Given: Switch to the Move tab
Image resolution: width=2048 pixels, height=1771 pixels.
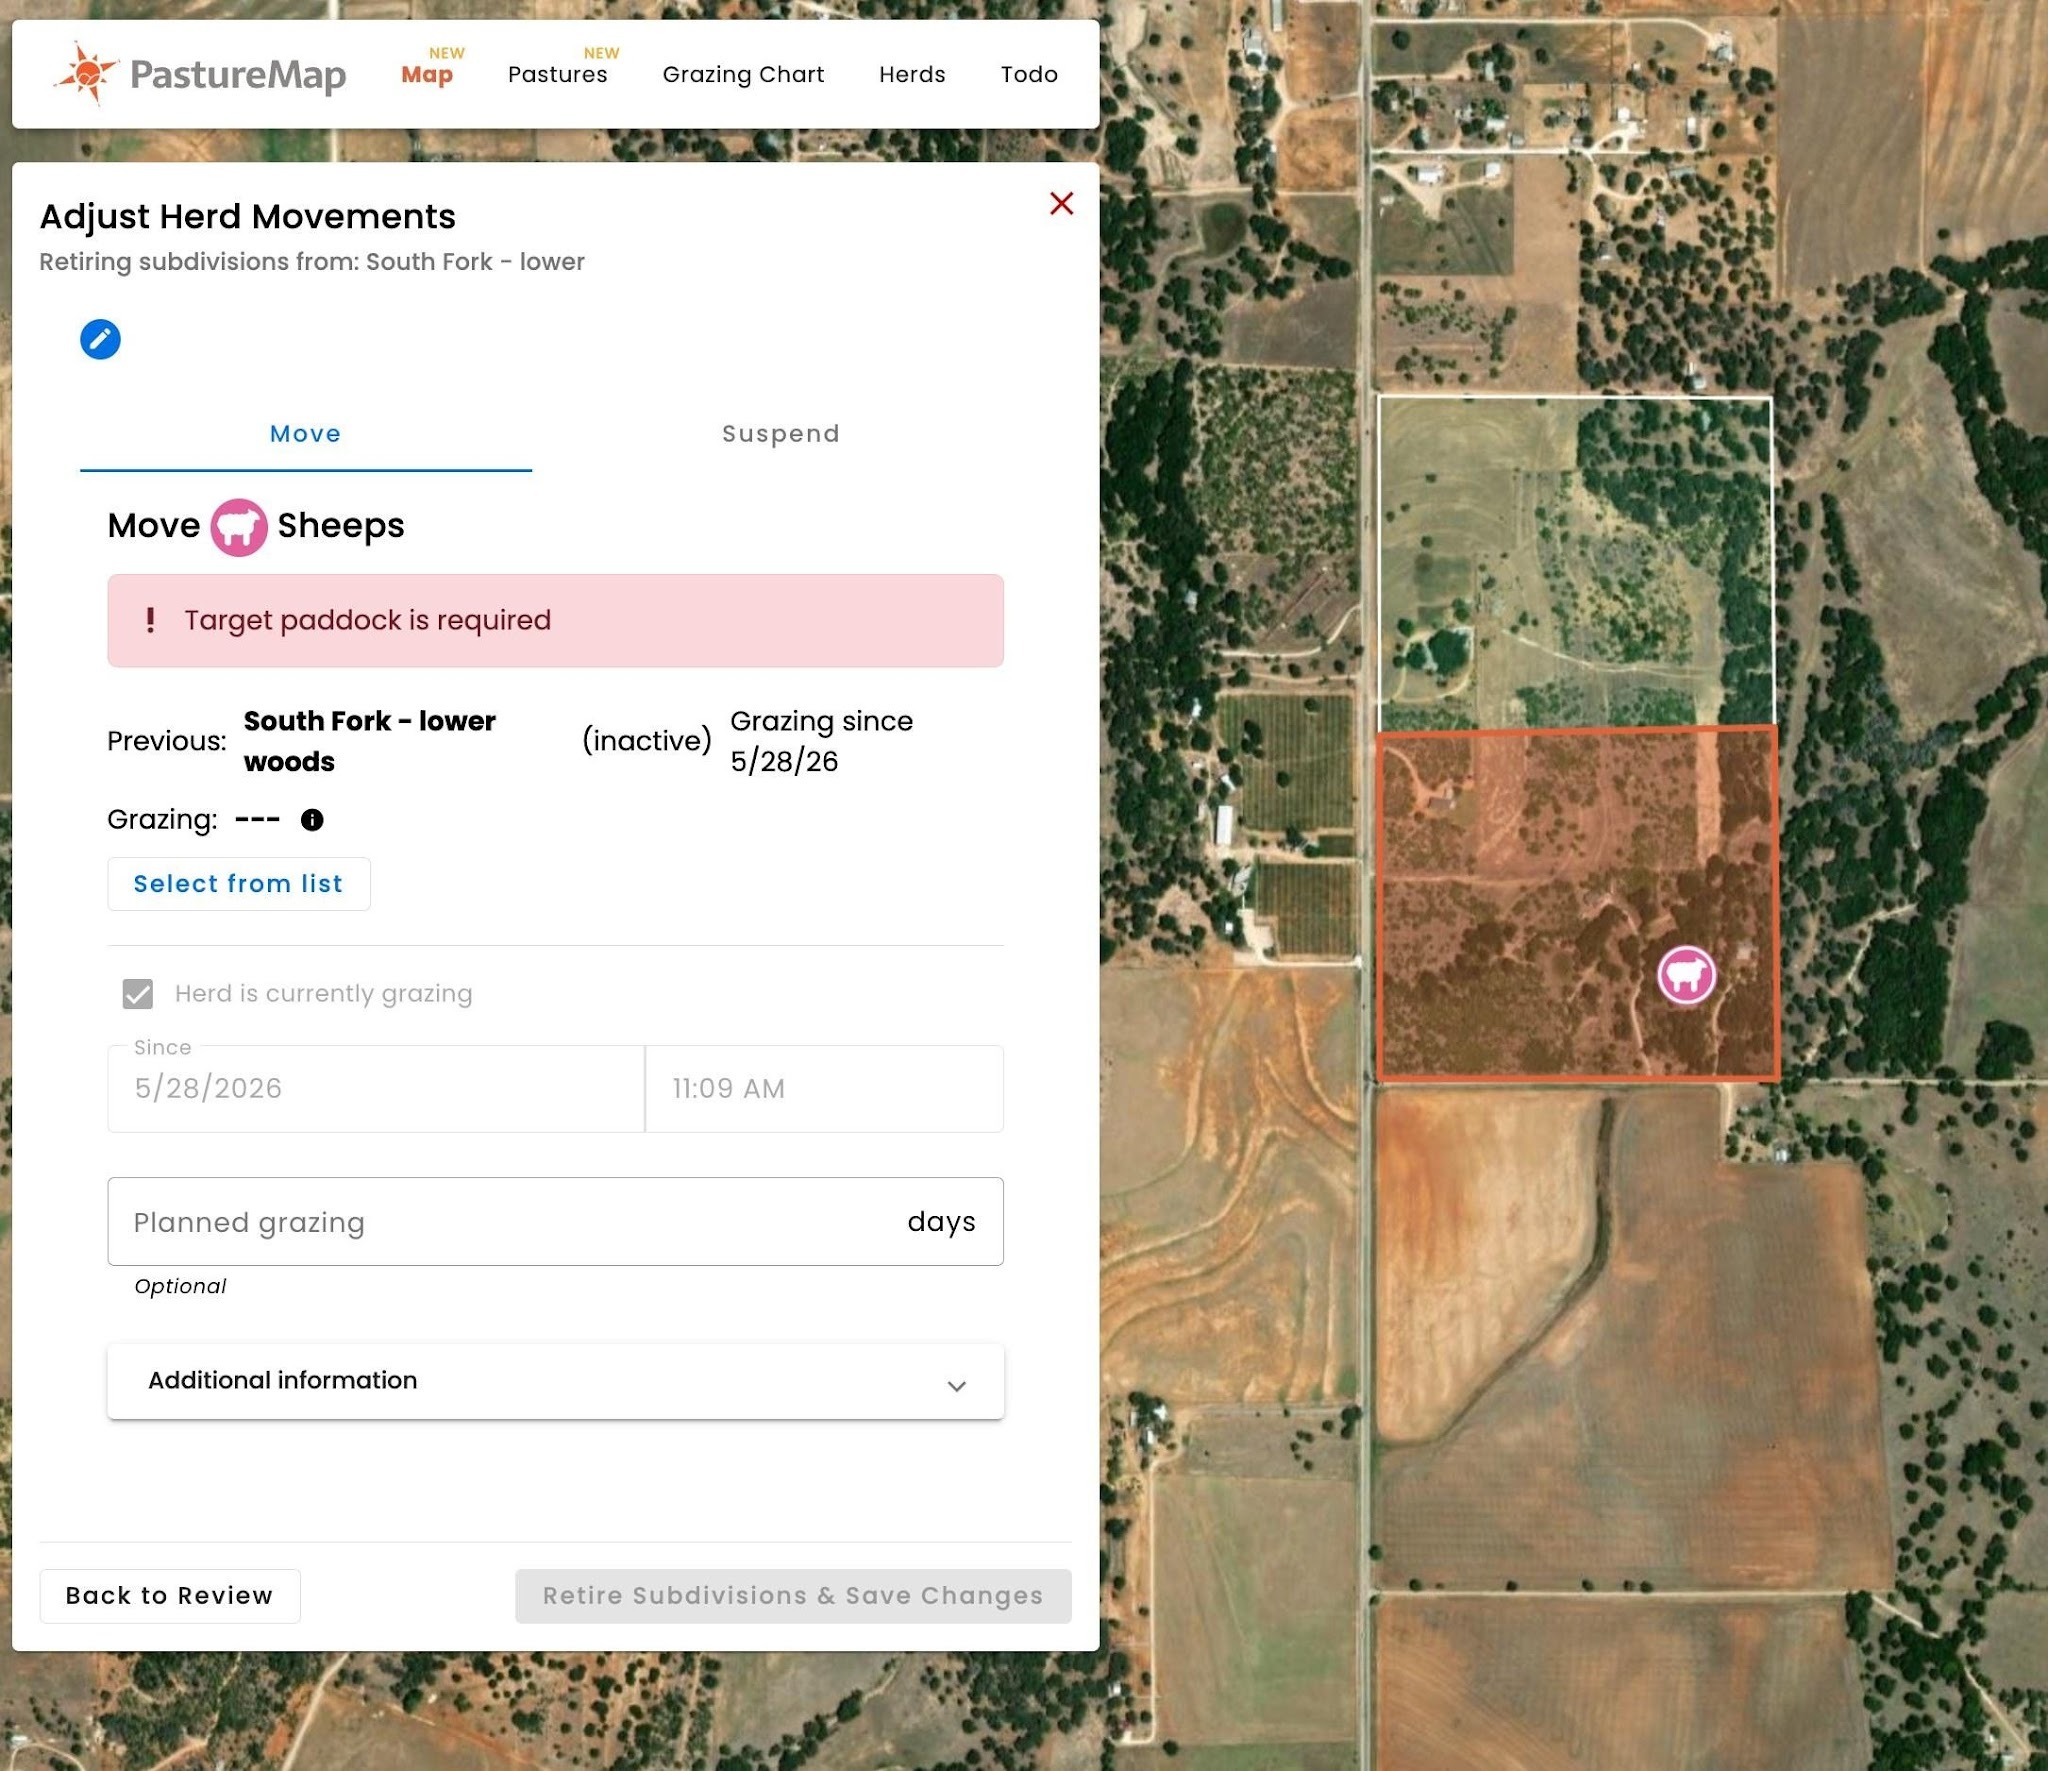Looking at the screenshot, I should [306, 434].
